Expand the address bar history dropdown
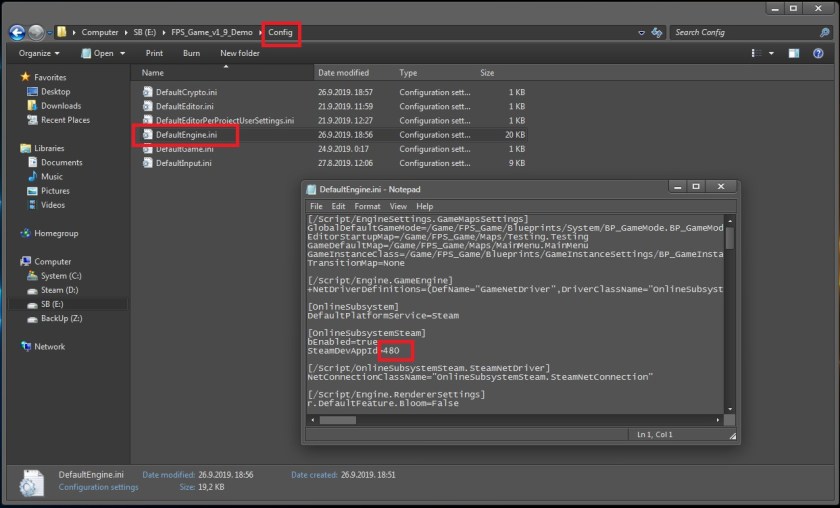The width and height of the screenshot is (840, 508). coord(640,32)
